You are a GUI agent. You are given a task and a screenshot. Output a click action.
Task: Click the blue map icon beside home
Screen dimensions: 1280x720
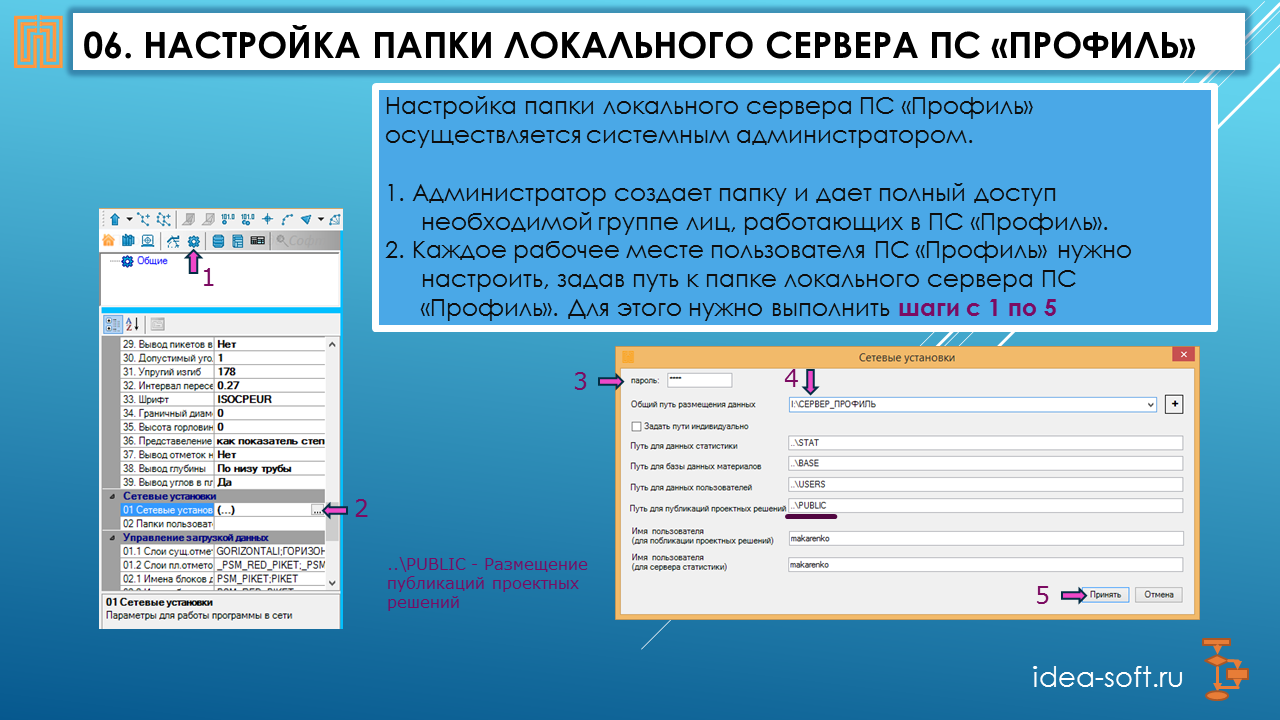click(x=128, y=240)
